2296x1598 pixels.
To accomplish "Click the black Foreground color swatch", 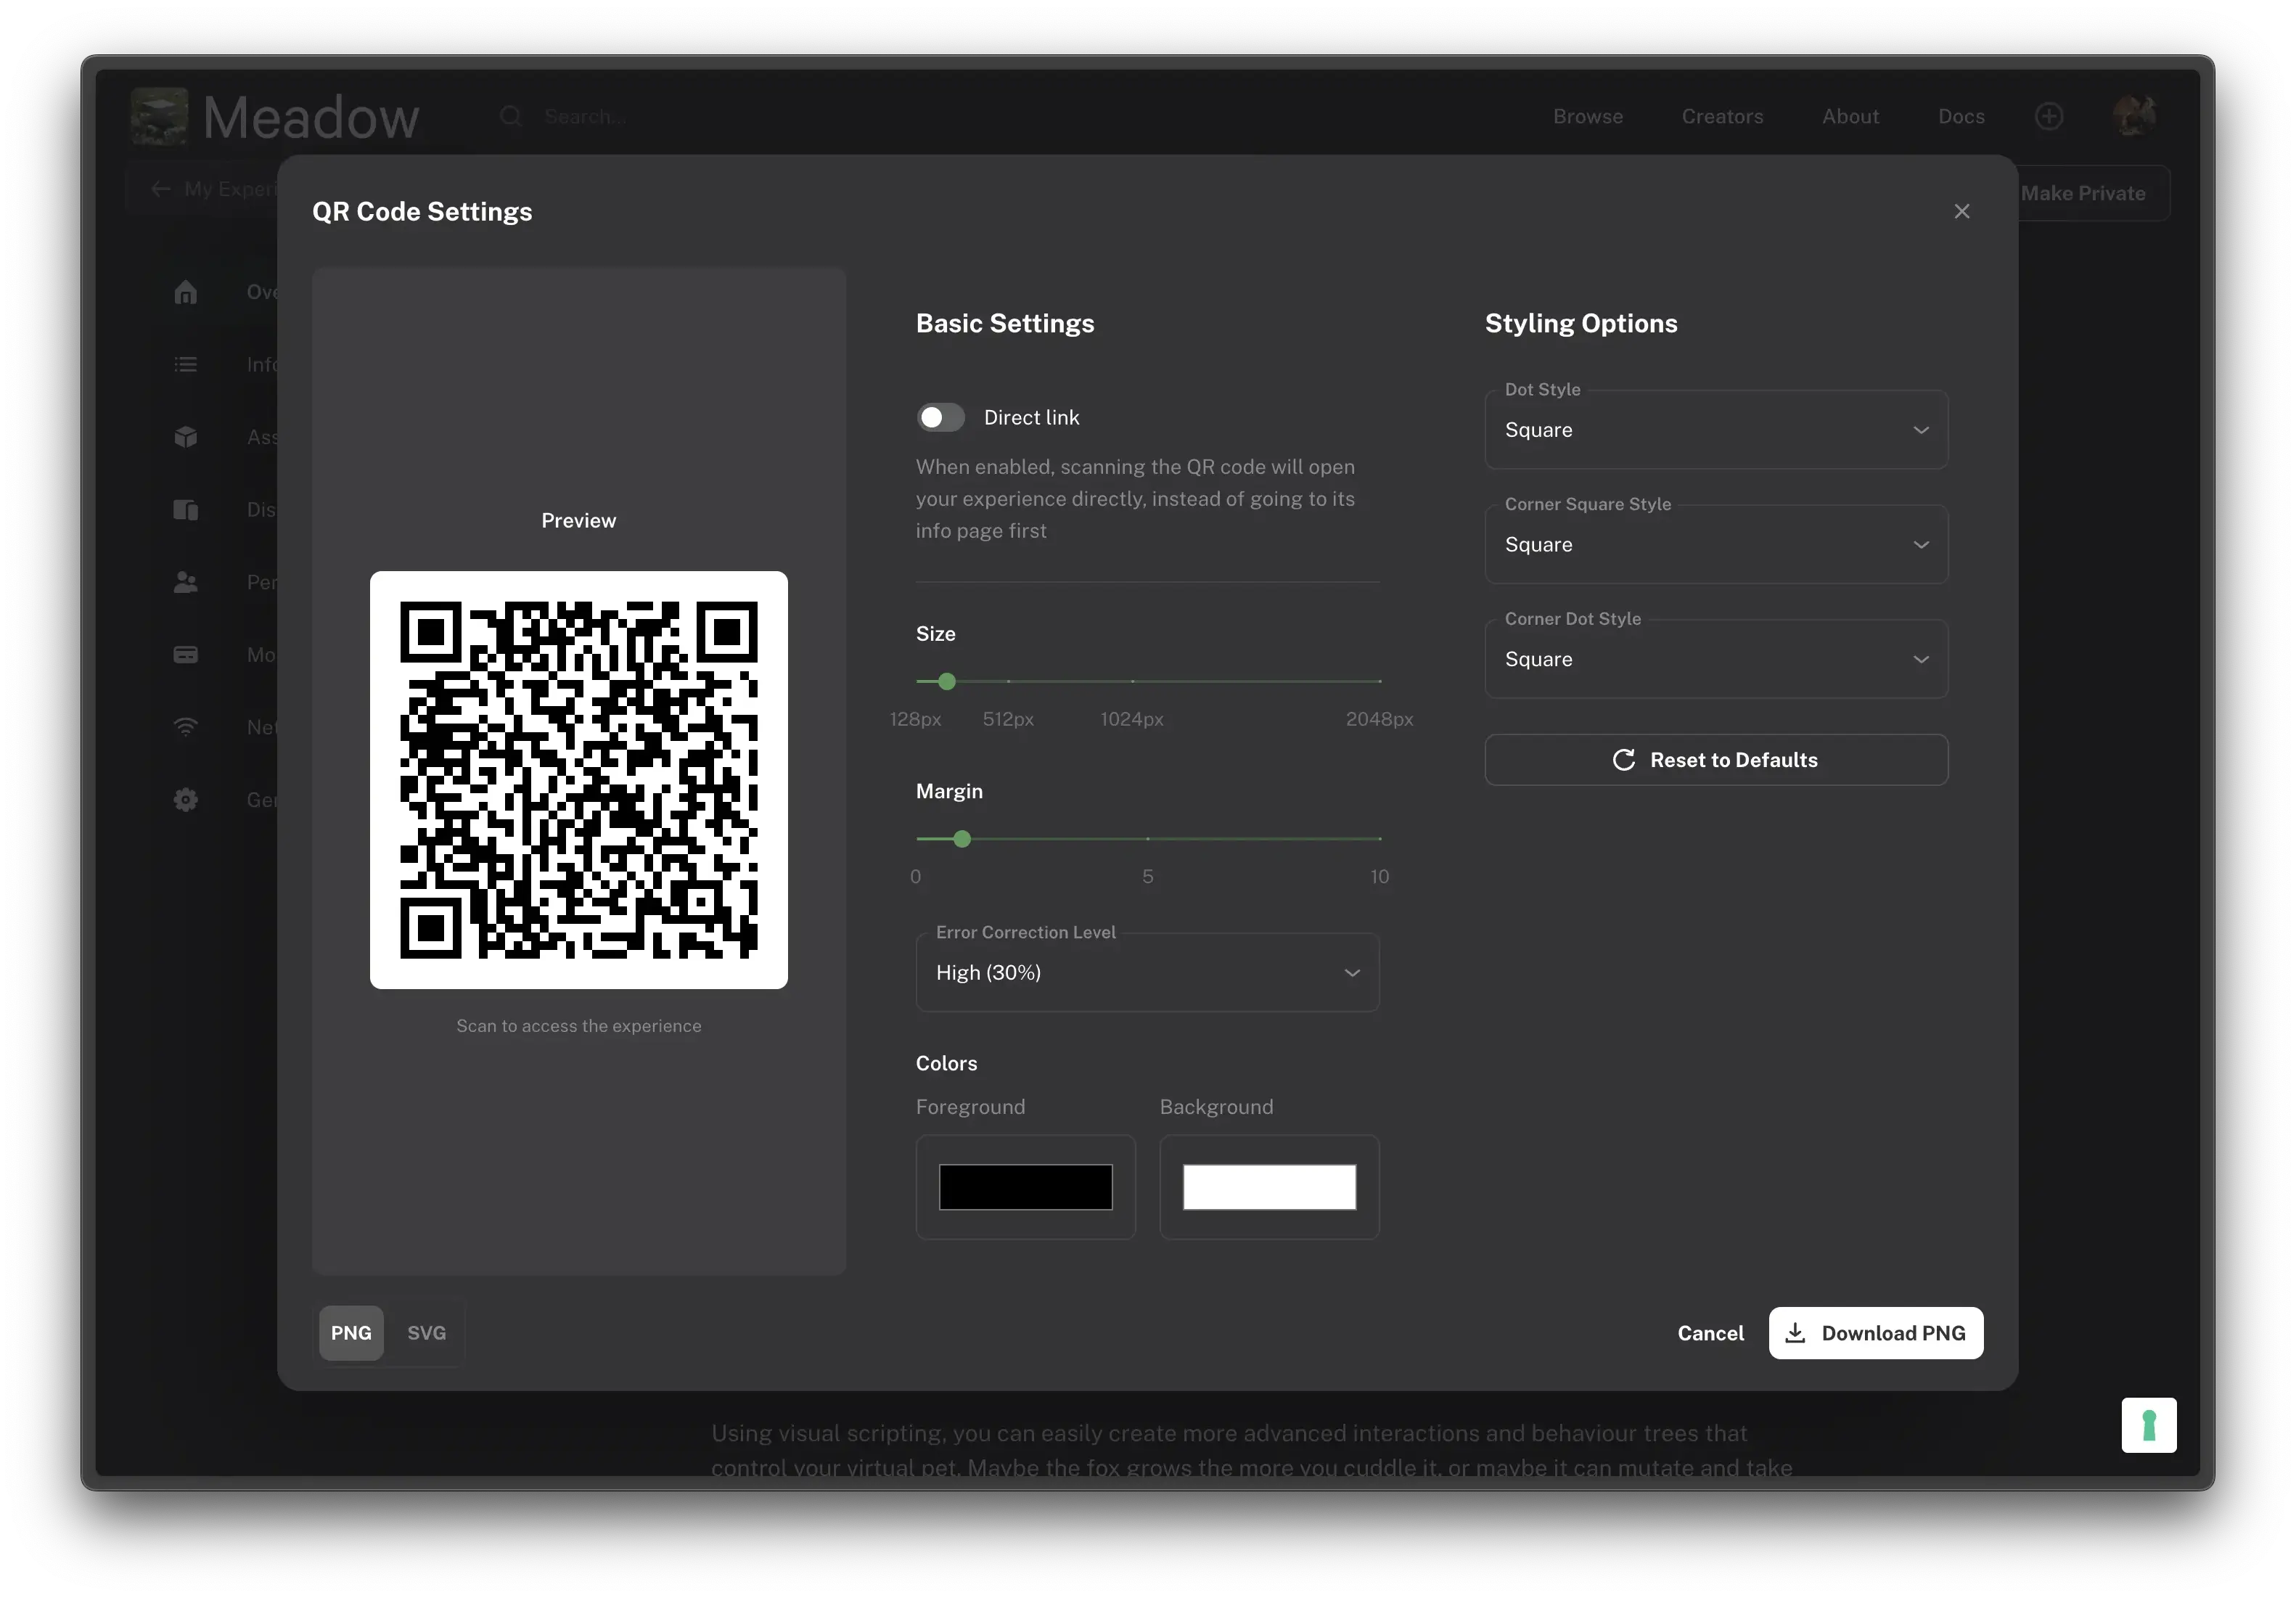I will click(1025, 1187).
